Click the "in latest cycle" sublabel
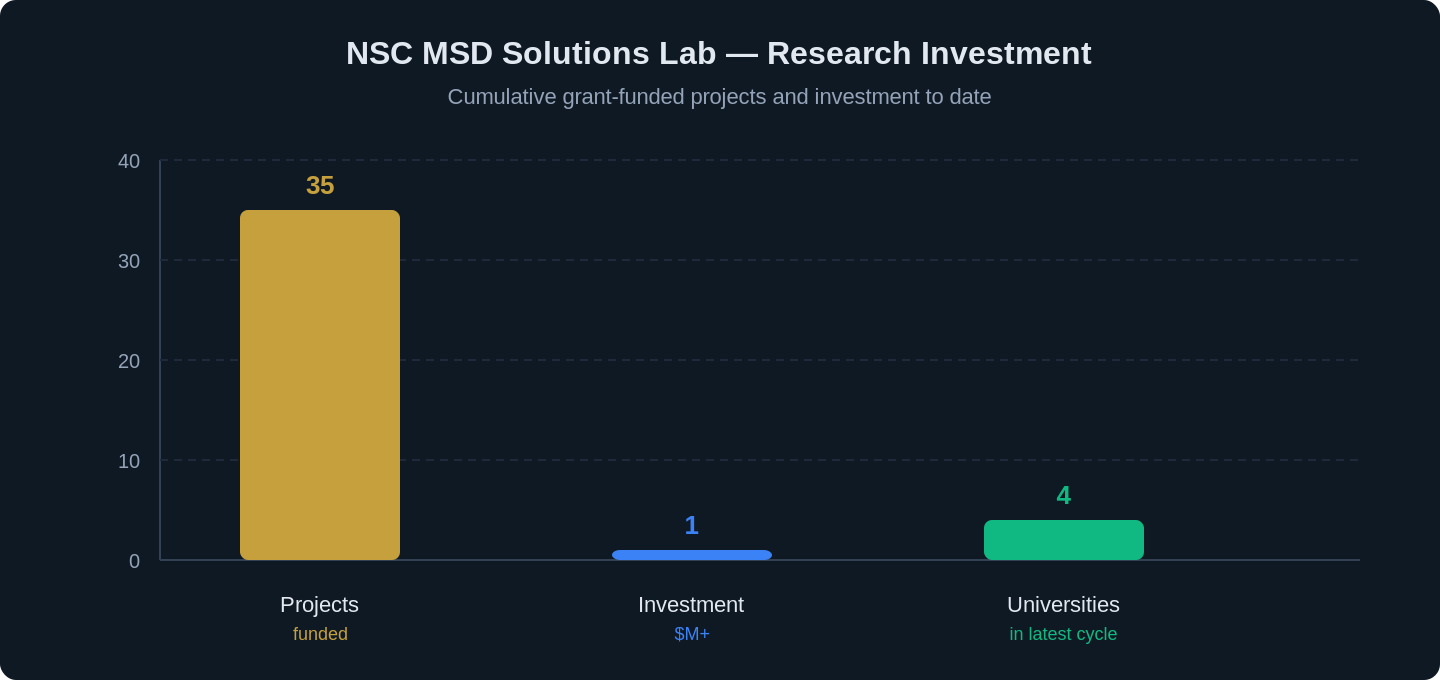 point(1064,634)
